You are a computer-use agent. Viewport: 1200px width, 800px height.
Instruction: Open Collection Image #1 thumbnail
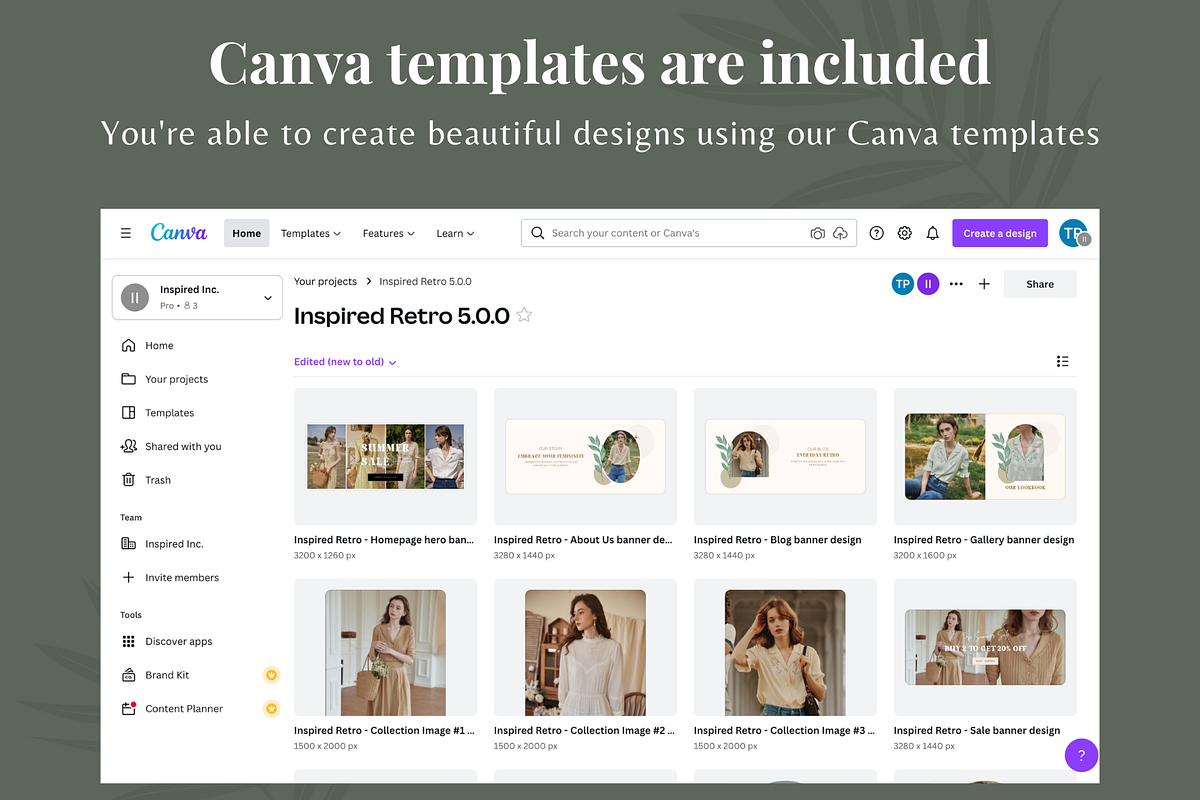pyautogui.click(x=385, y=647)
